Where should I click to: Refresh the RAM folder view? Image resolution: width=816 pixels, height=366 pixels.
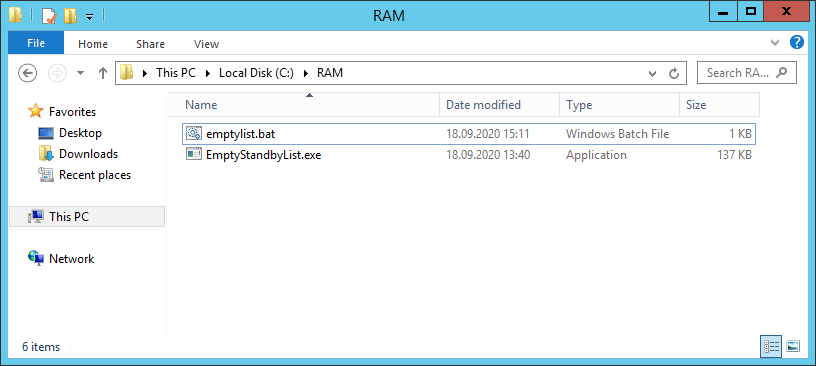coord(674,73)
